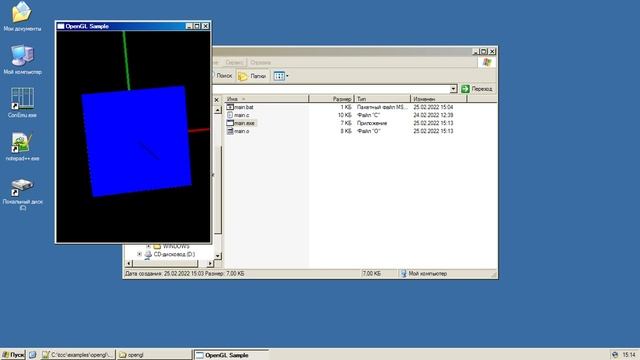Click the quick launch icon beside Пуск
The height and width of the screenshot is (360, 640).
[x=33, y=355]
